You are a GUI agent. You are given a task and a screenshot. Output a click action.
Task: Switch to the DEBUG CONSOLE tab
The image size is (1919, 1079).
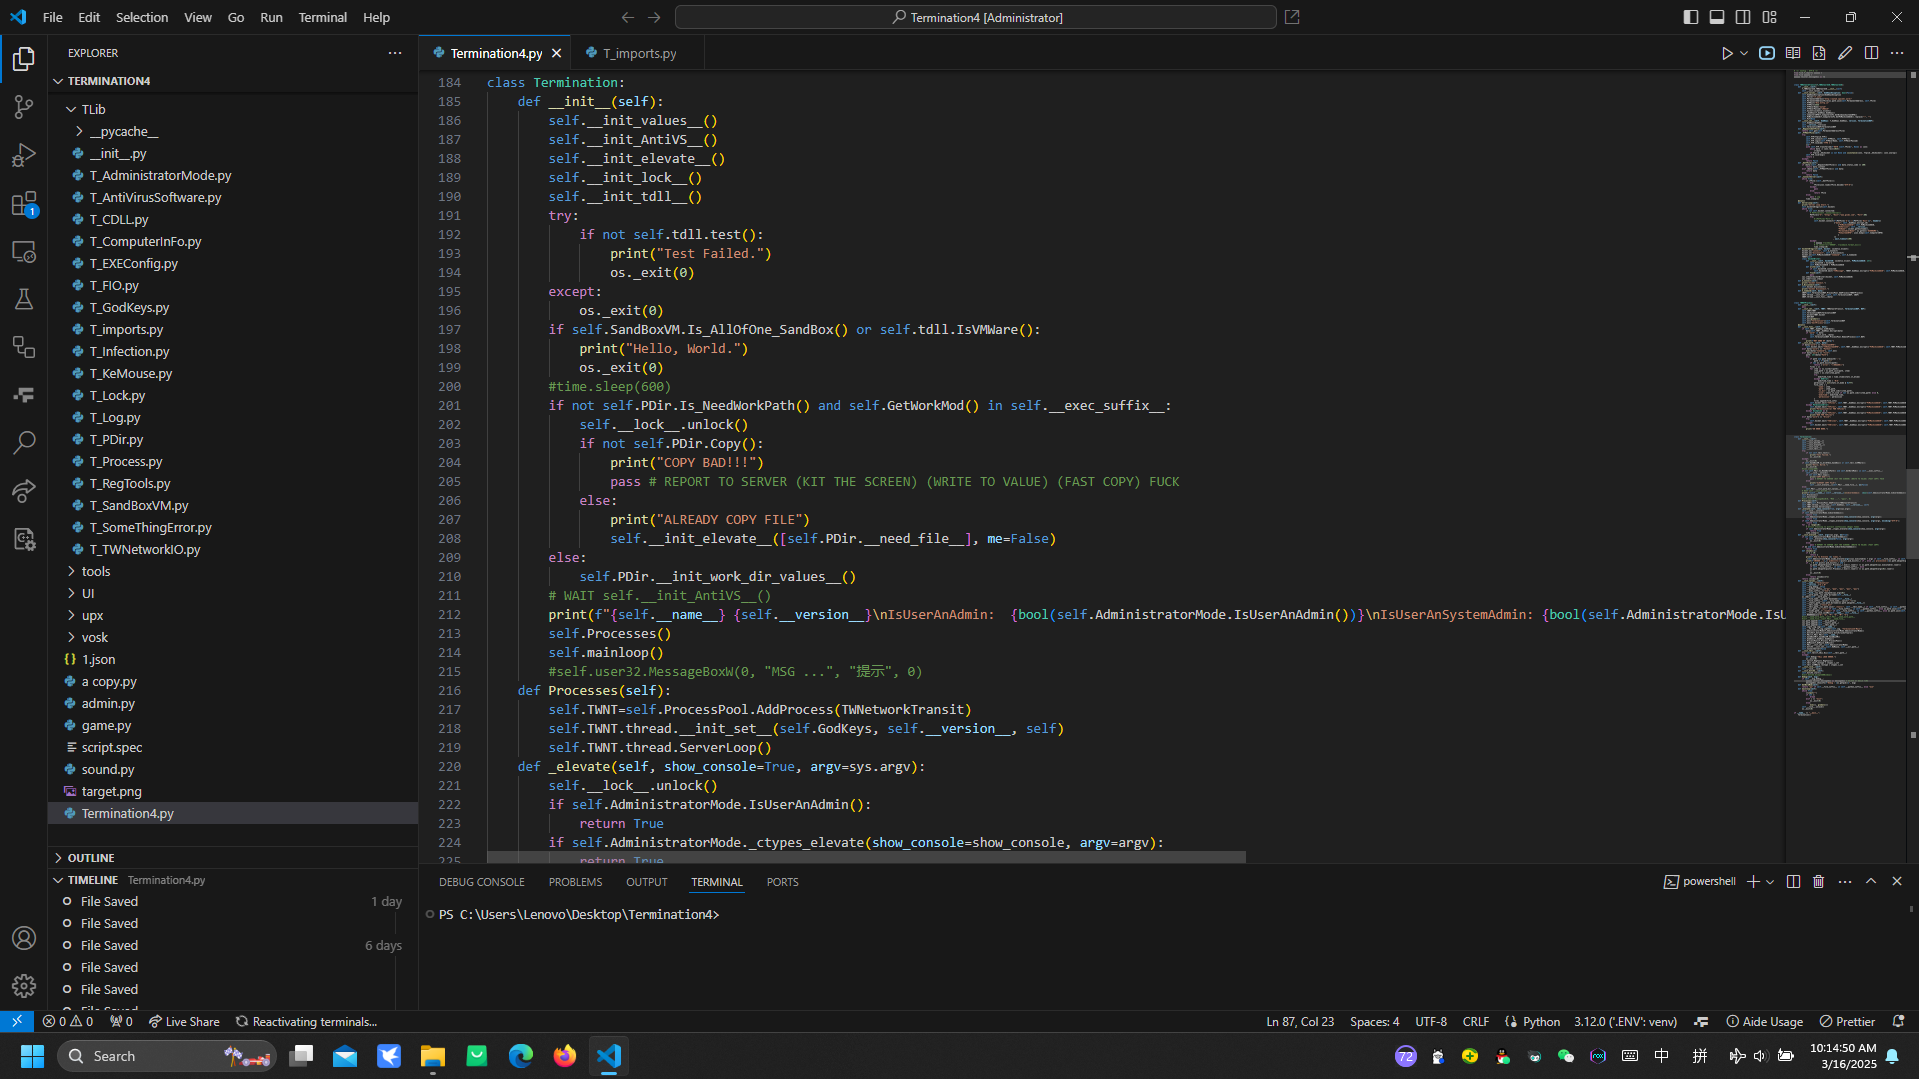click(481, 882)
